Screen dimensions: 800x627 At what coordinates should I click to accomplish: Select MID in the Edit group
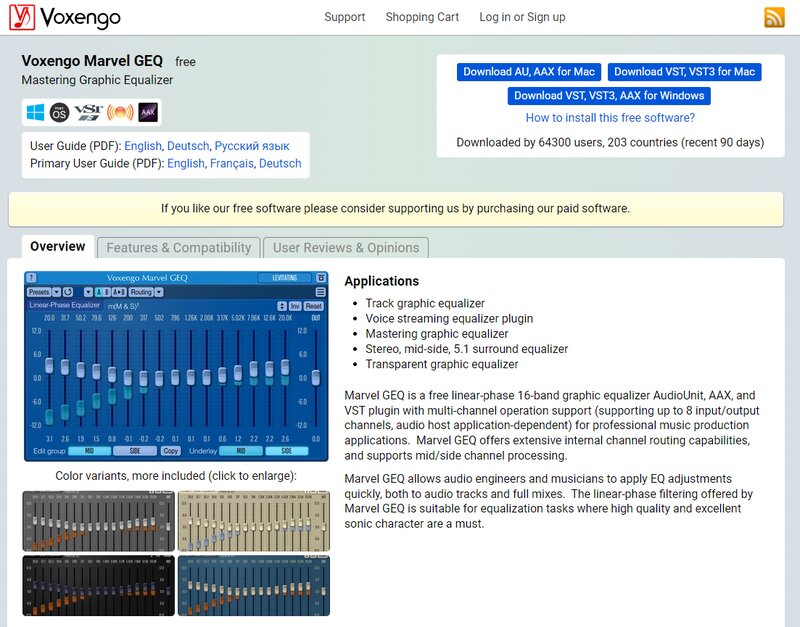(x=89, y=451)
